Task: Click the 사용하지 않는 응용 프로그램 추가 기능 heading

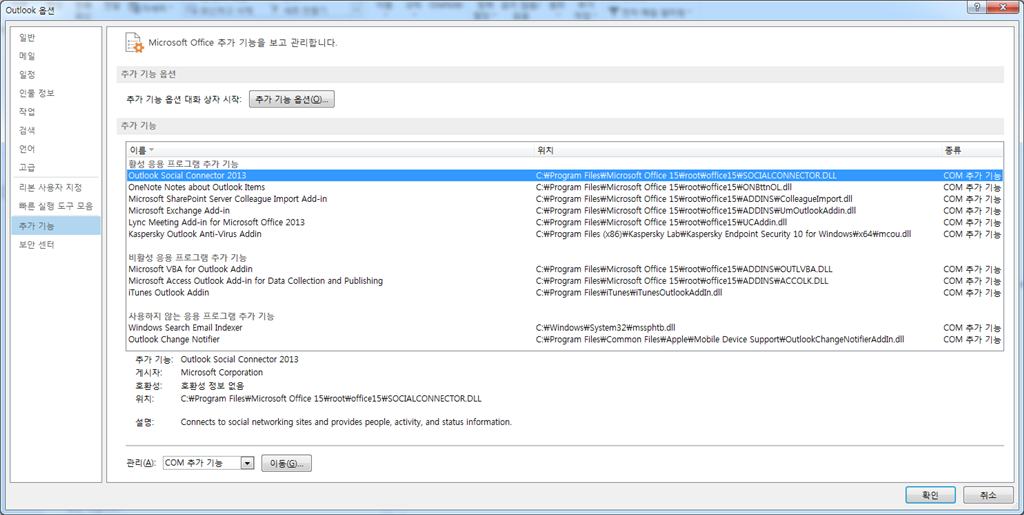Action: pos(201,316)
